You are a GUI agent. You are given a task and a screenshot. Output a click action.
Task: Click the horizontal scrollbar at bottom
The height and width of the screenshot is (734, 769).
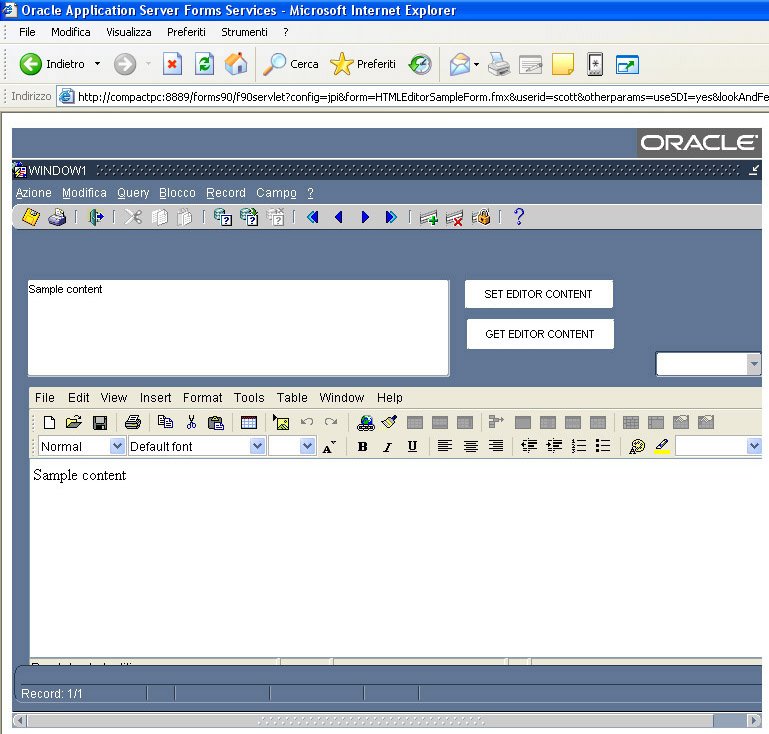[370, 720]
